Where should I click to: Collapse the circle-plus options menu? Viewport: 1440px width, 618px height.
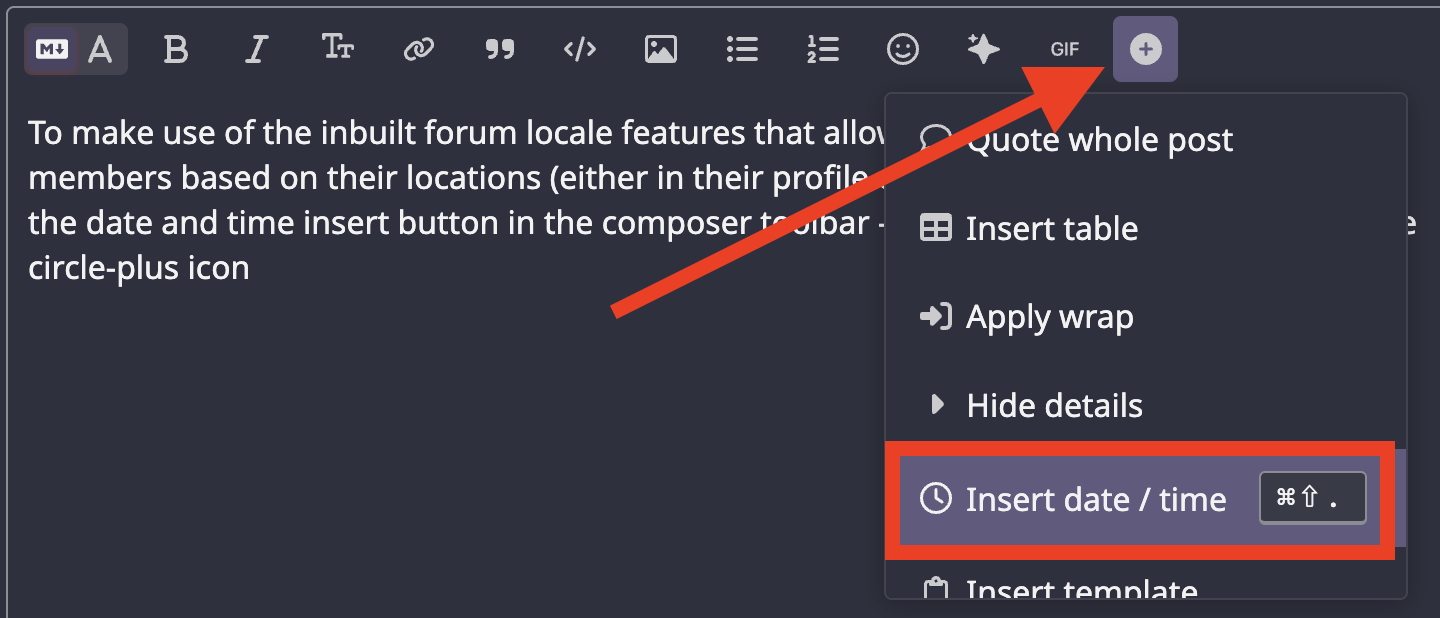(1145, 49)
